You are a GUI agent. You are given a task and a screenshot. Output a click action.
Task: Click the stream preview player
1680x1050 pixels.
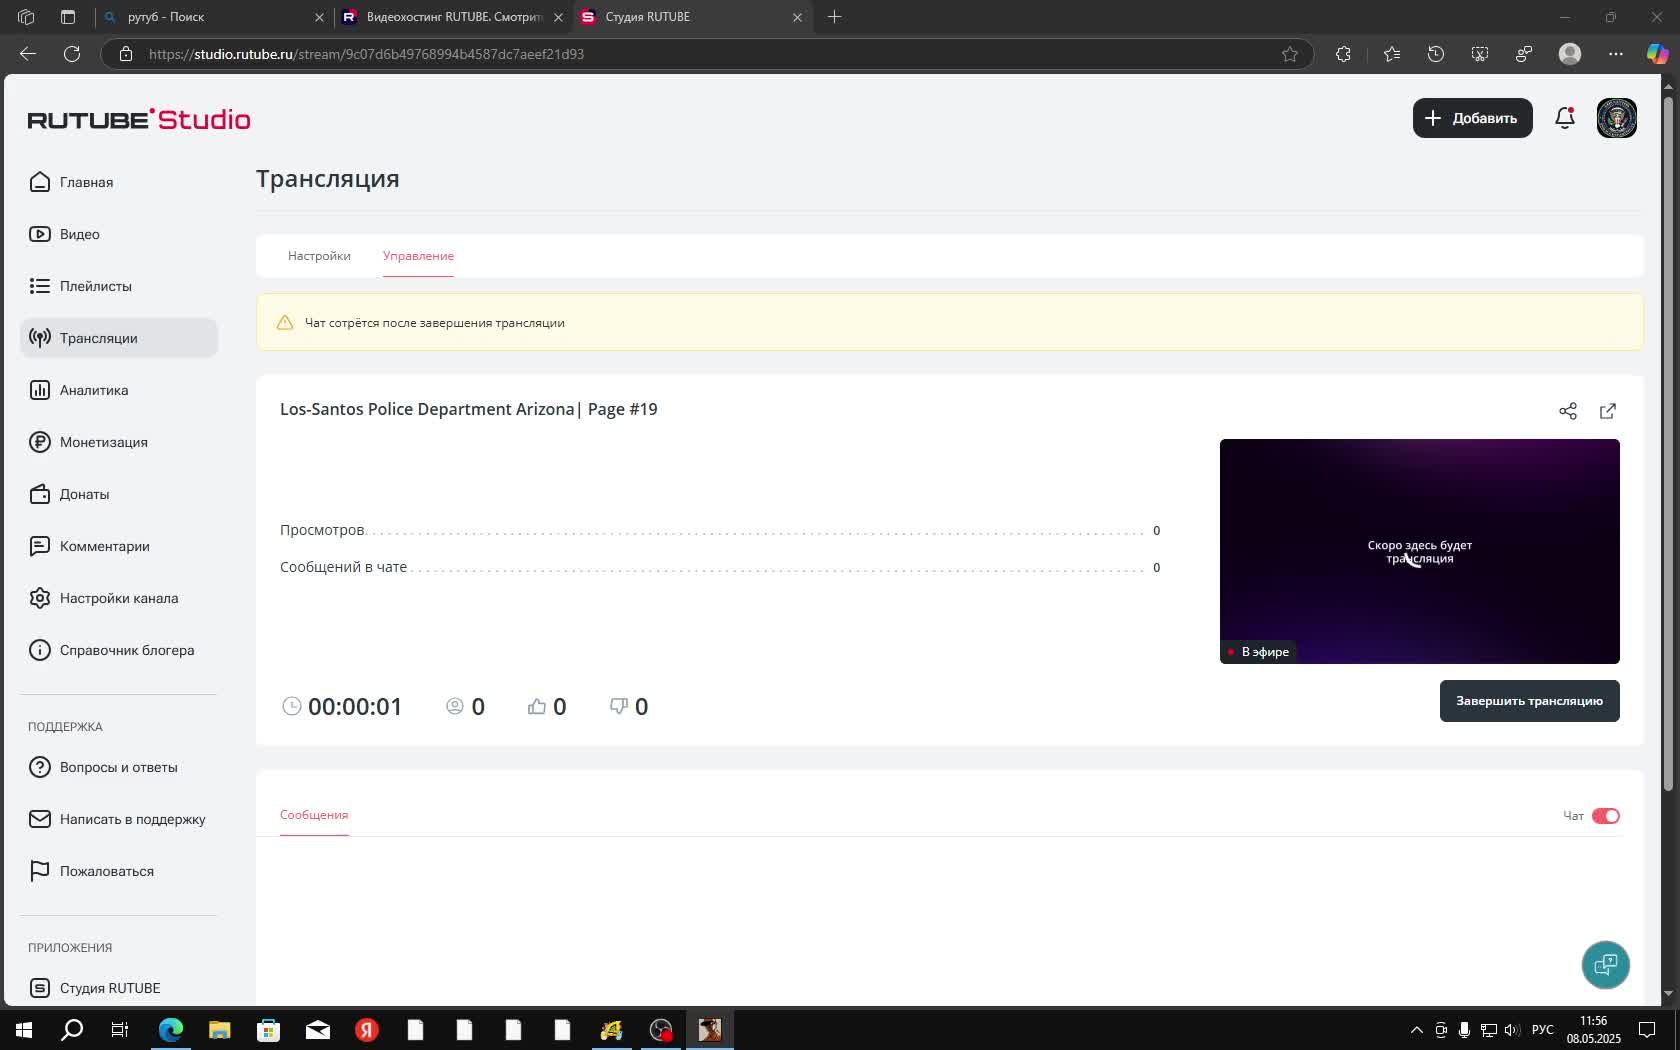[1420, 551]
